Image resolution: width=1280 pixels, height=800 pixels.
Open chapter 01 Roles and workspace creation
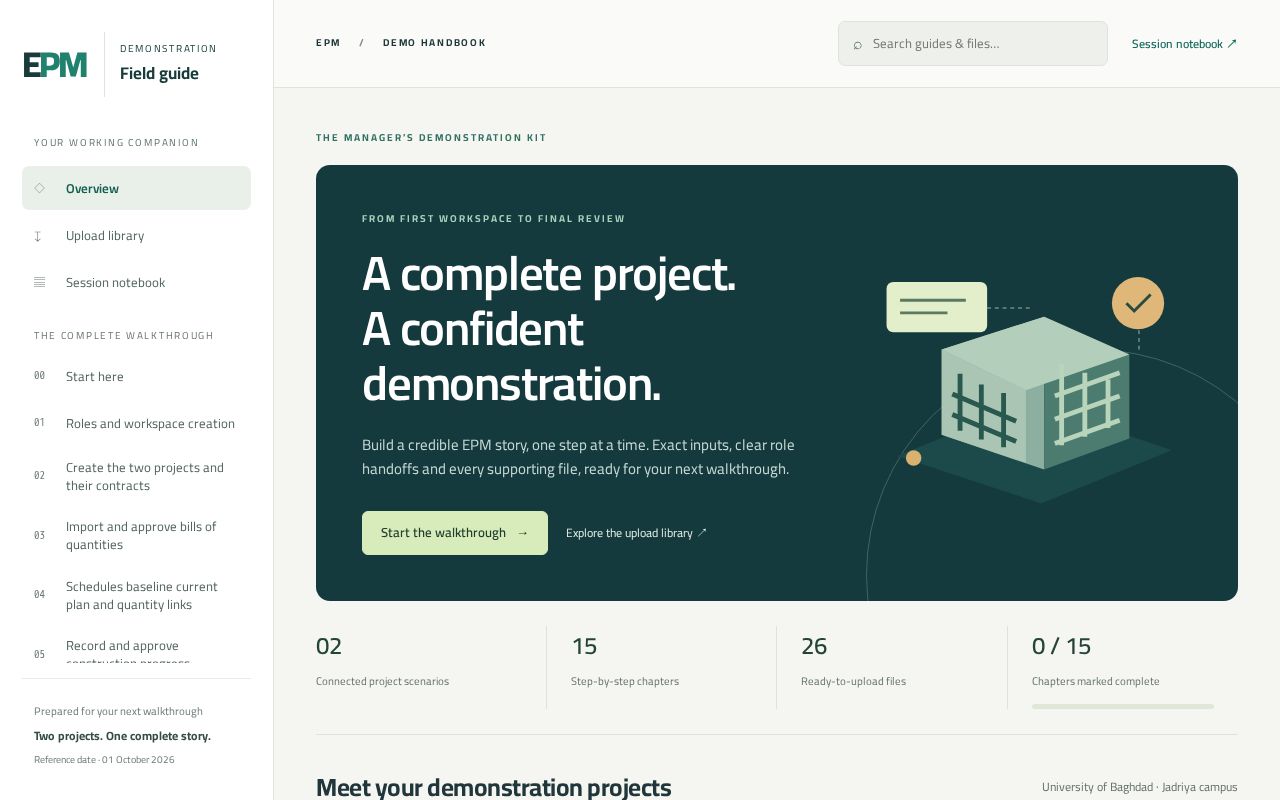[x=136, y=424]
